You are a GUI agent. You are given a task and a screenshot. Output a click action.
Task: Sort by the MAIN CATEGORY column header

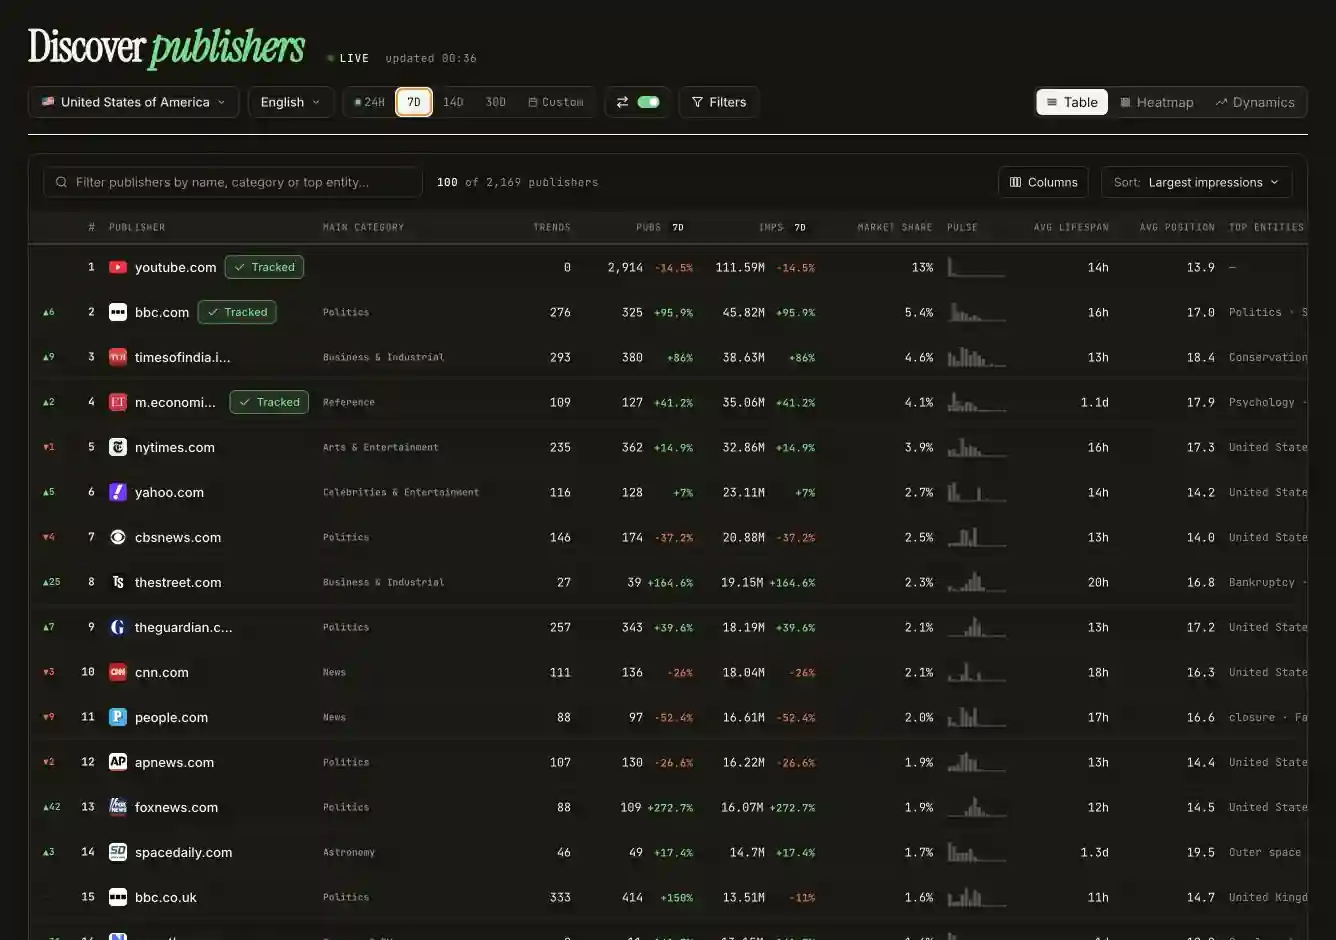pos(363,227)
